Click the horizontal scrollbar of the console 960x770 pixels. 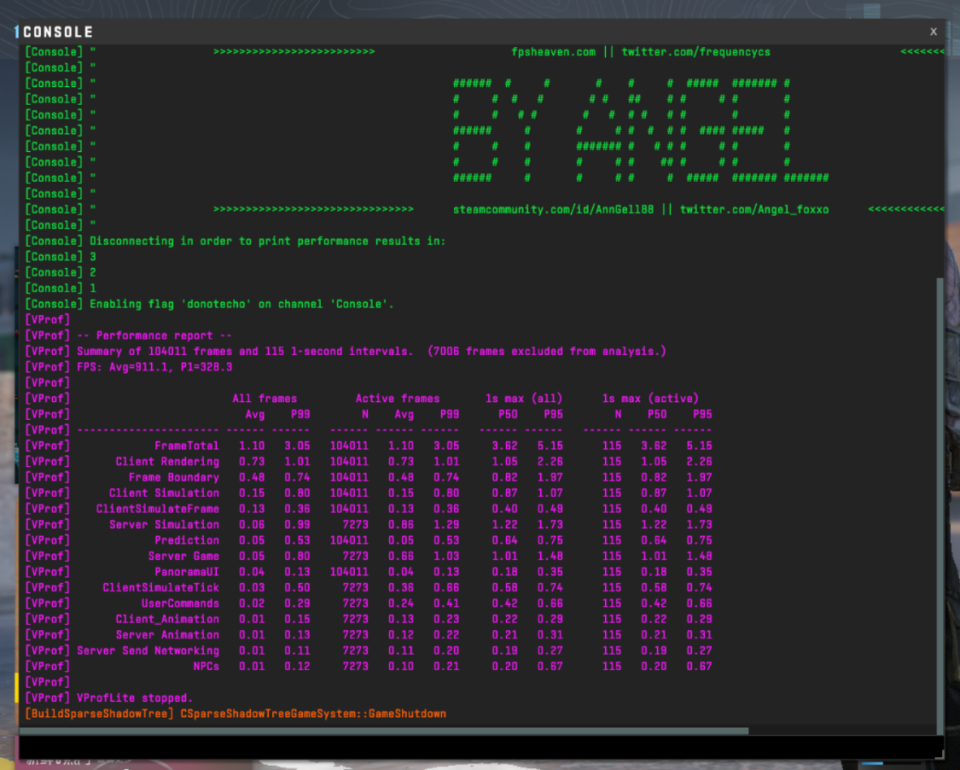pos(384,731)
